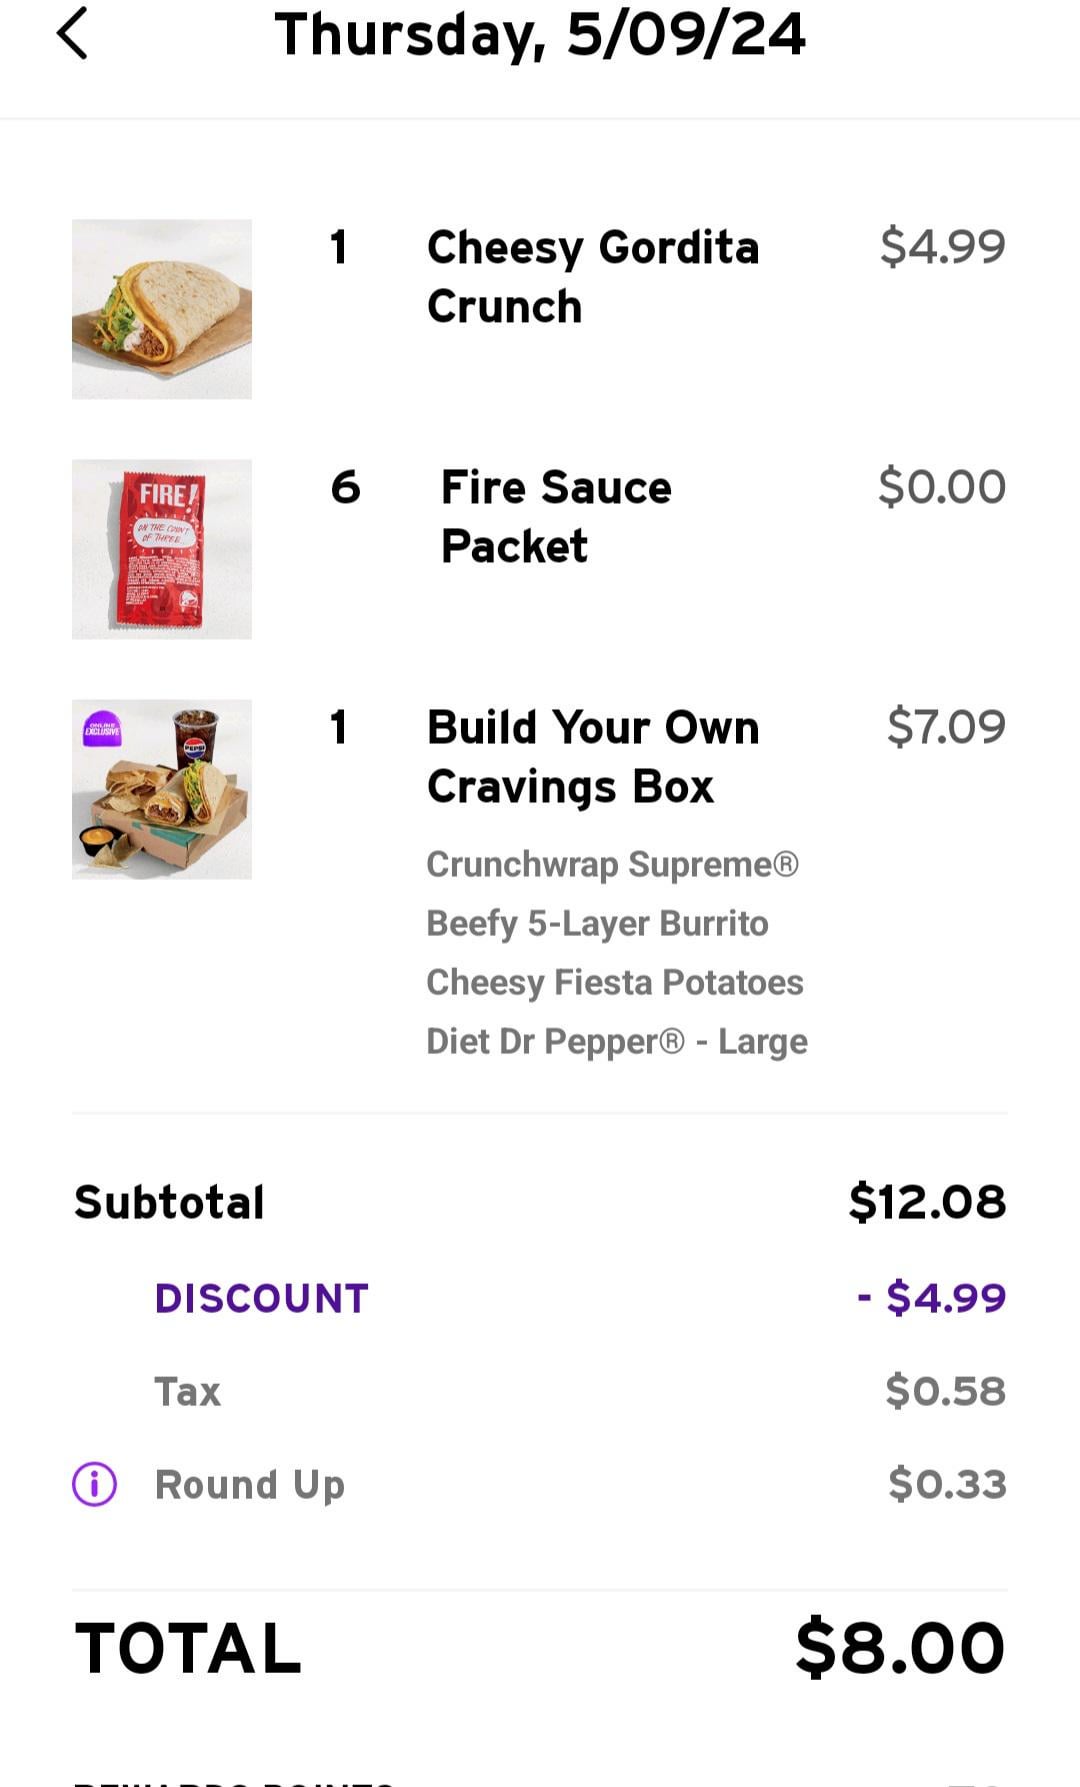Screen dimensions: 1080x1787
Task: Tap the Thursday, 5/09/24 header title
Action: pos(540,35)
